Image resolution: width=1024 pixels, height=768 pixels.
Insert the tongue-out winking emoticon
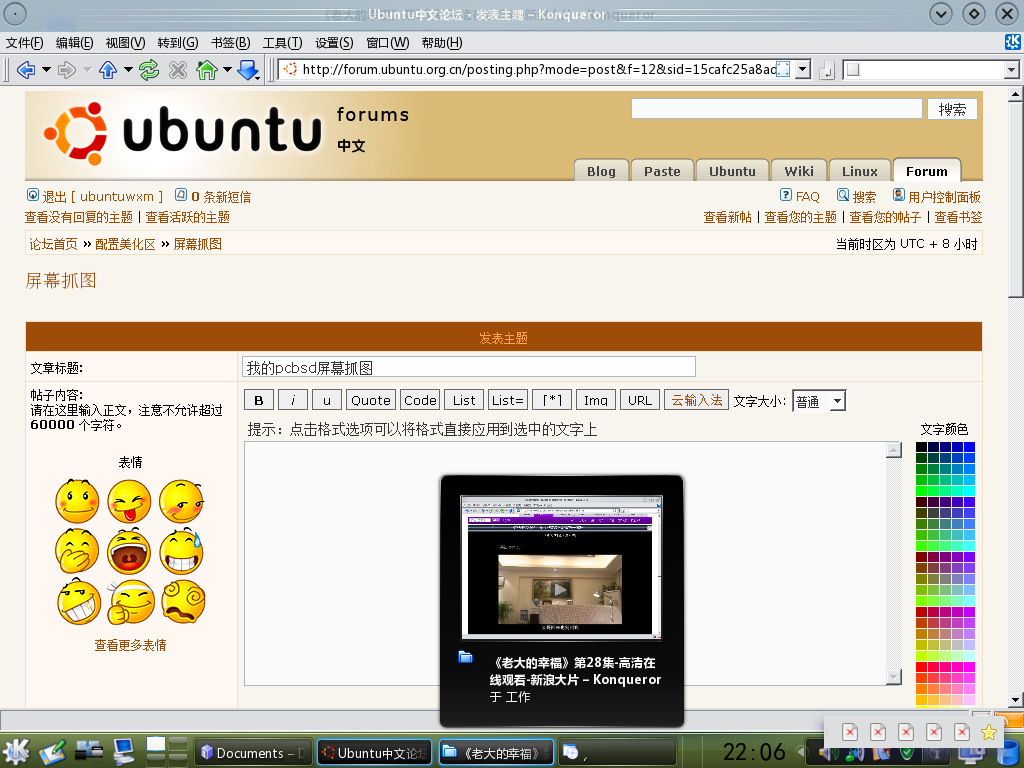click(129, 502)
